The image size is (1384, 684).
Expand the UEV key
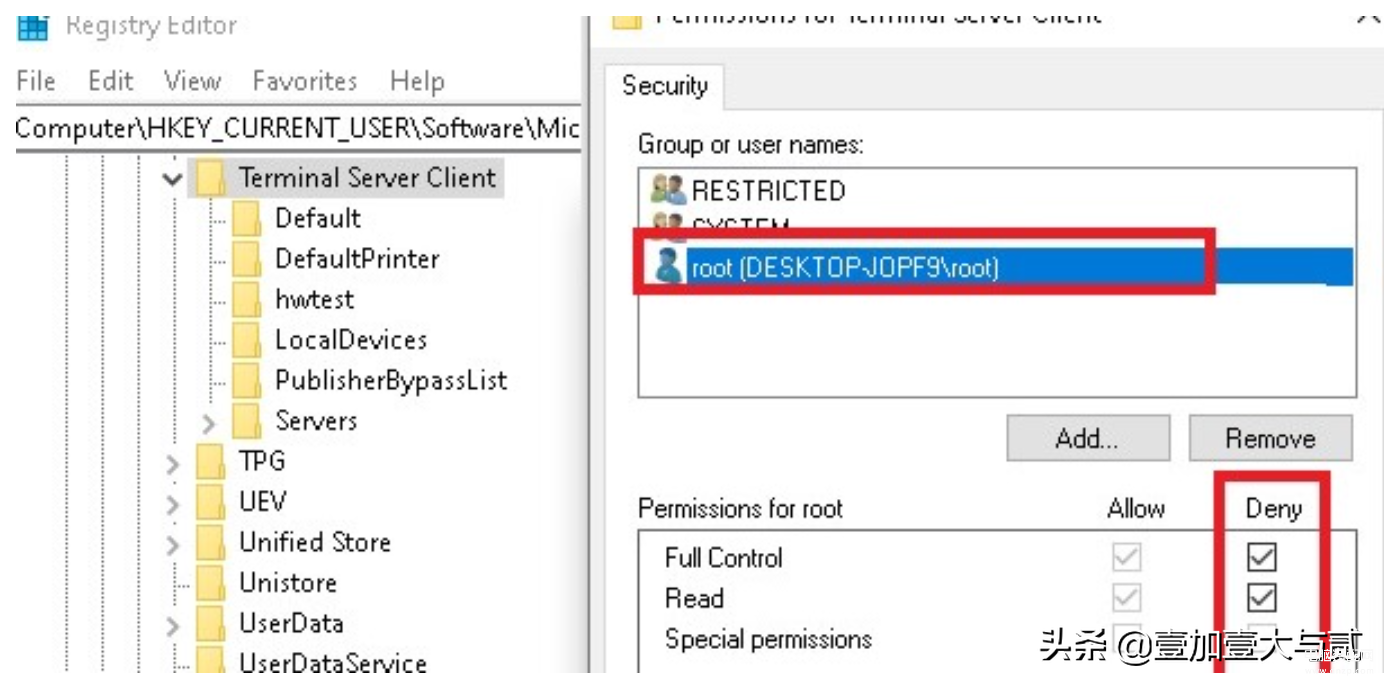173,504
